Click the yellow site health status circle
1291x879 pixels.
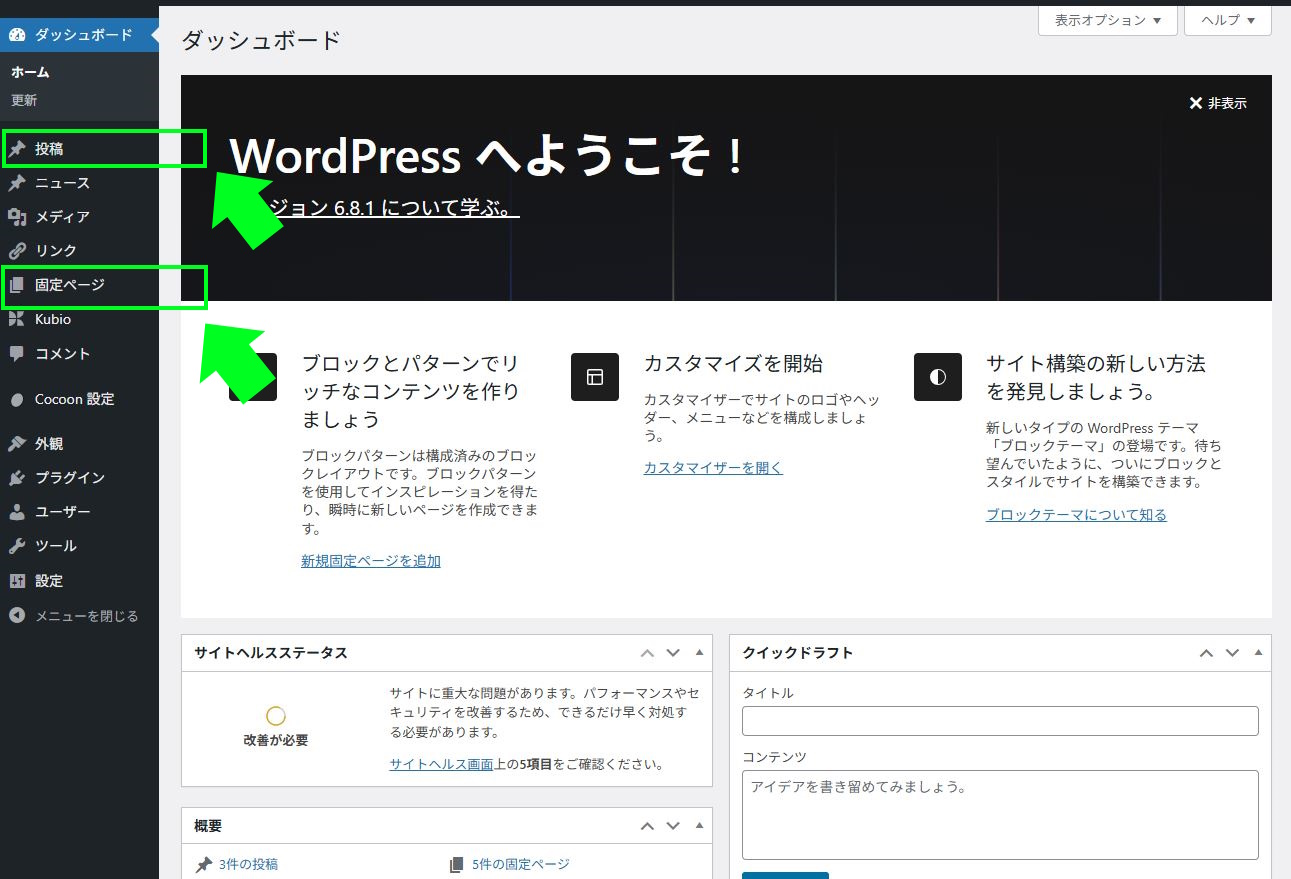click(276, 716)
